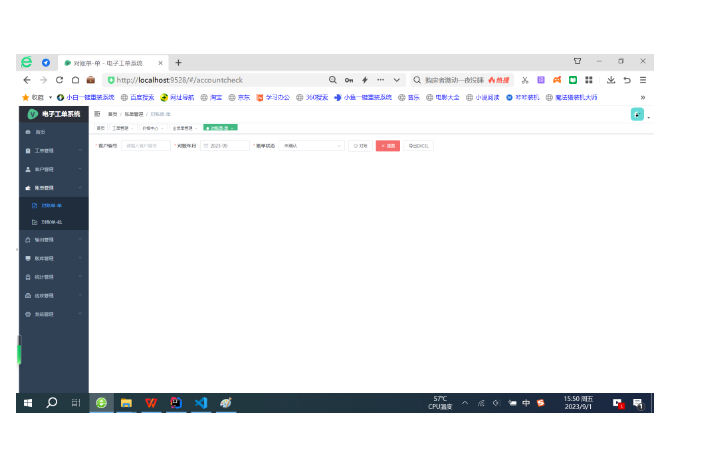This screenshot has height=450, width=722.
Task: Collapse the 账单管理 sidebar menu
Action: point(52,187)
